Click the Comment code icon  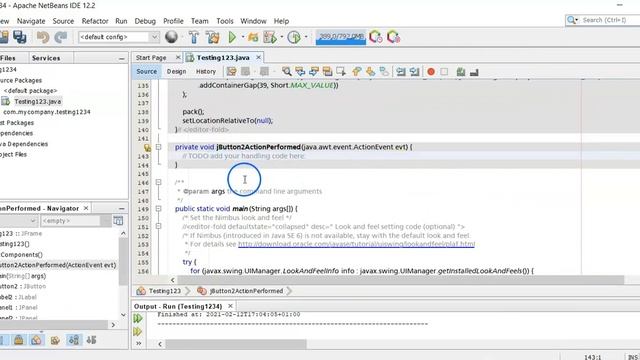pos(461,72)
